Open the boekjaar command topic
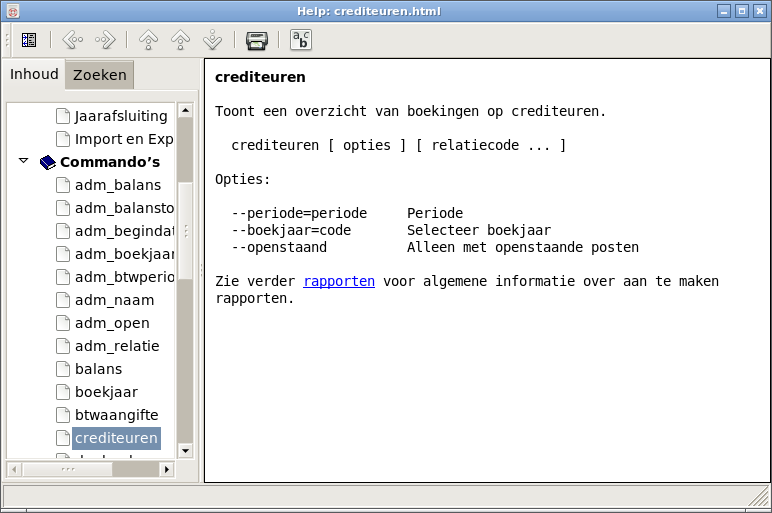The width and height of the screenshot is (772, 513). click(106, 392)
